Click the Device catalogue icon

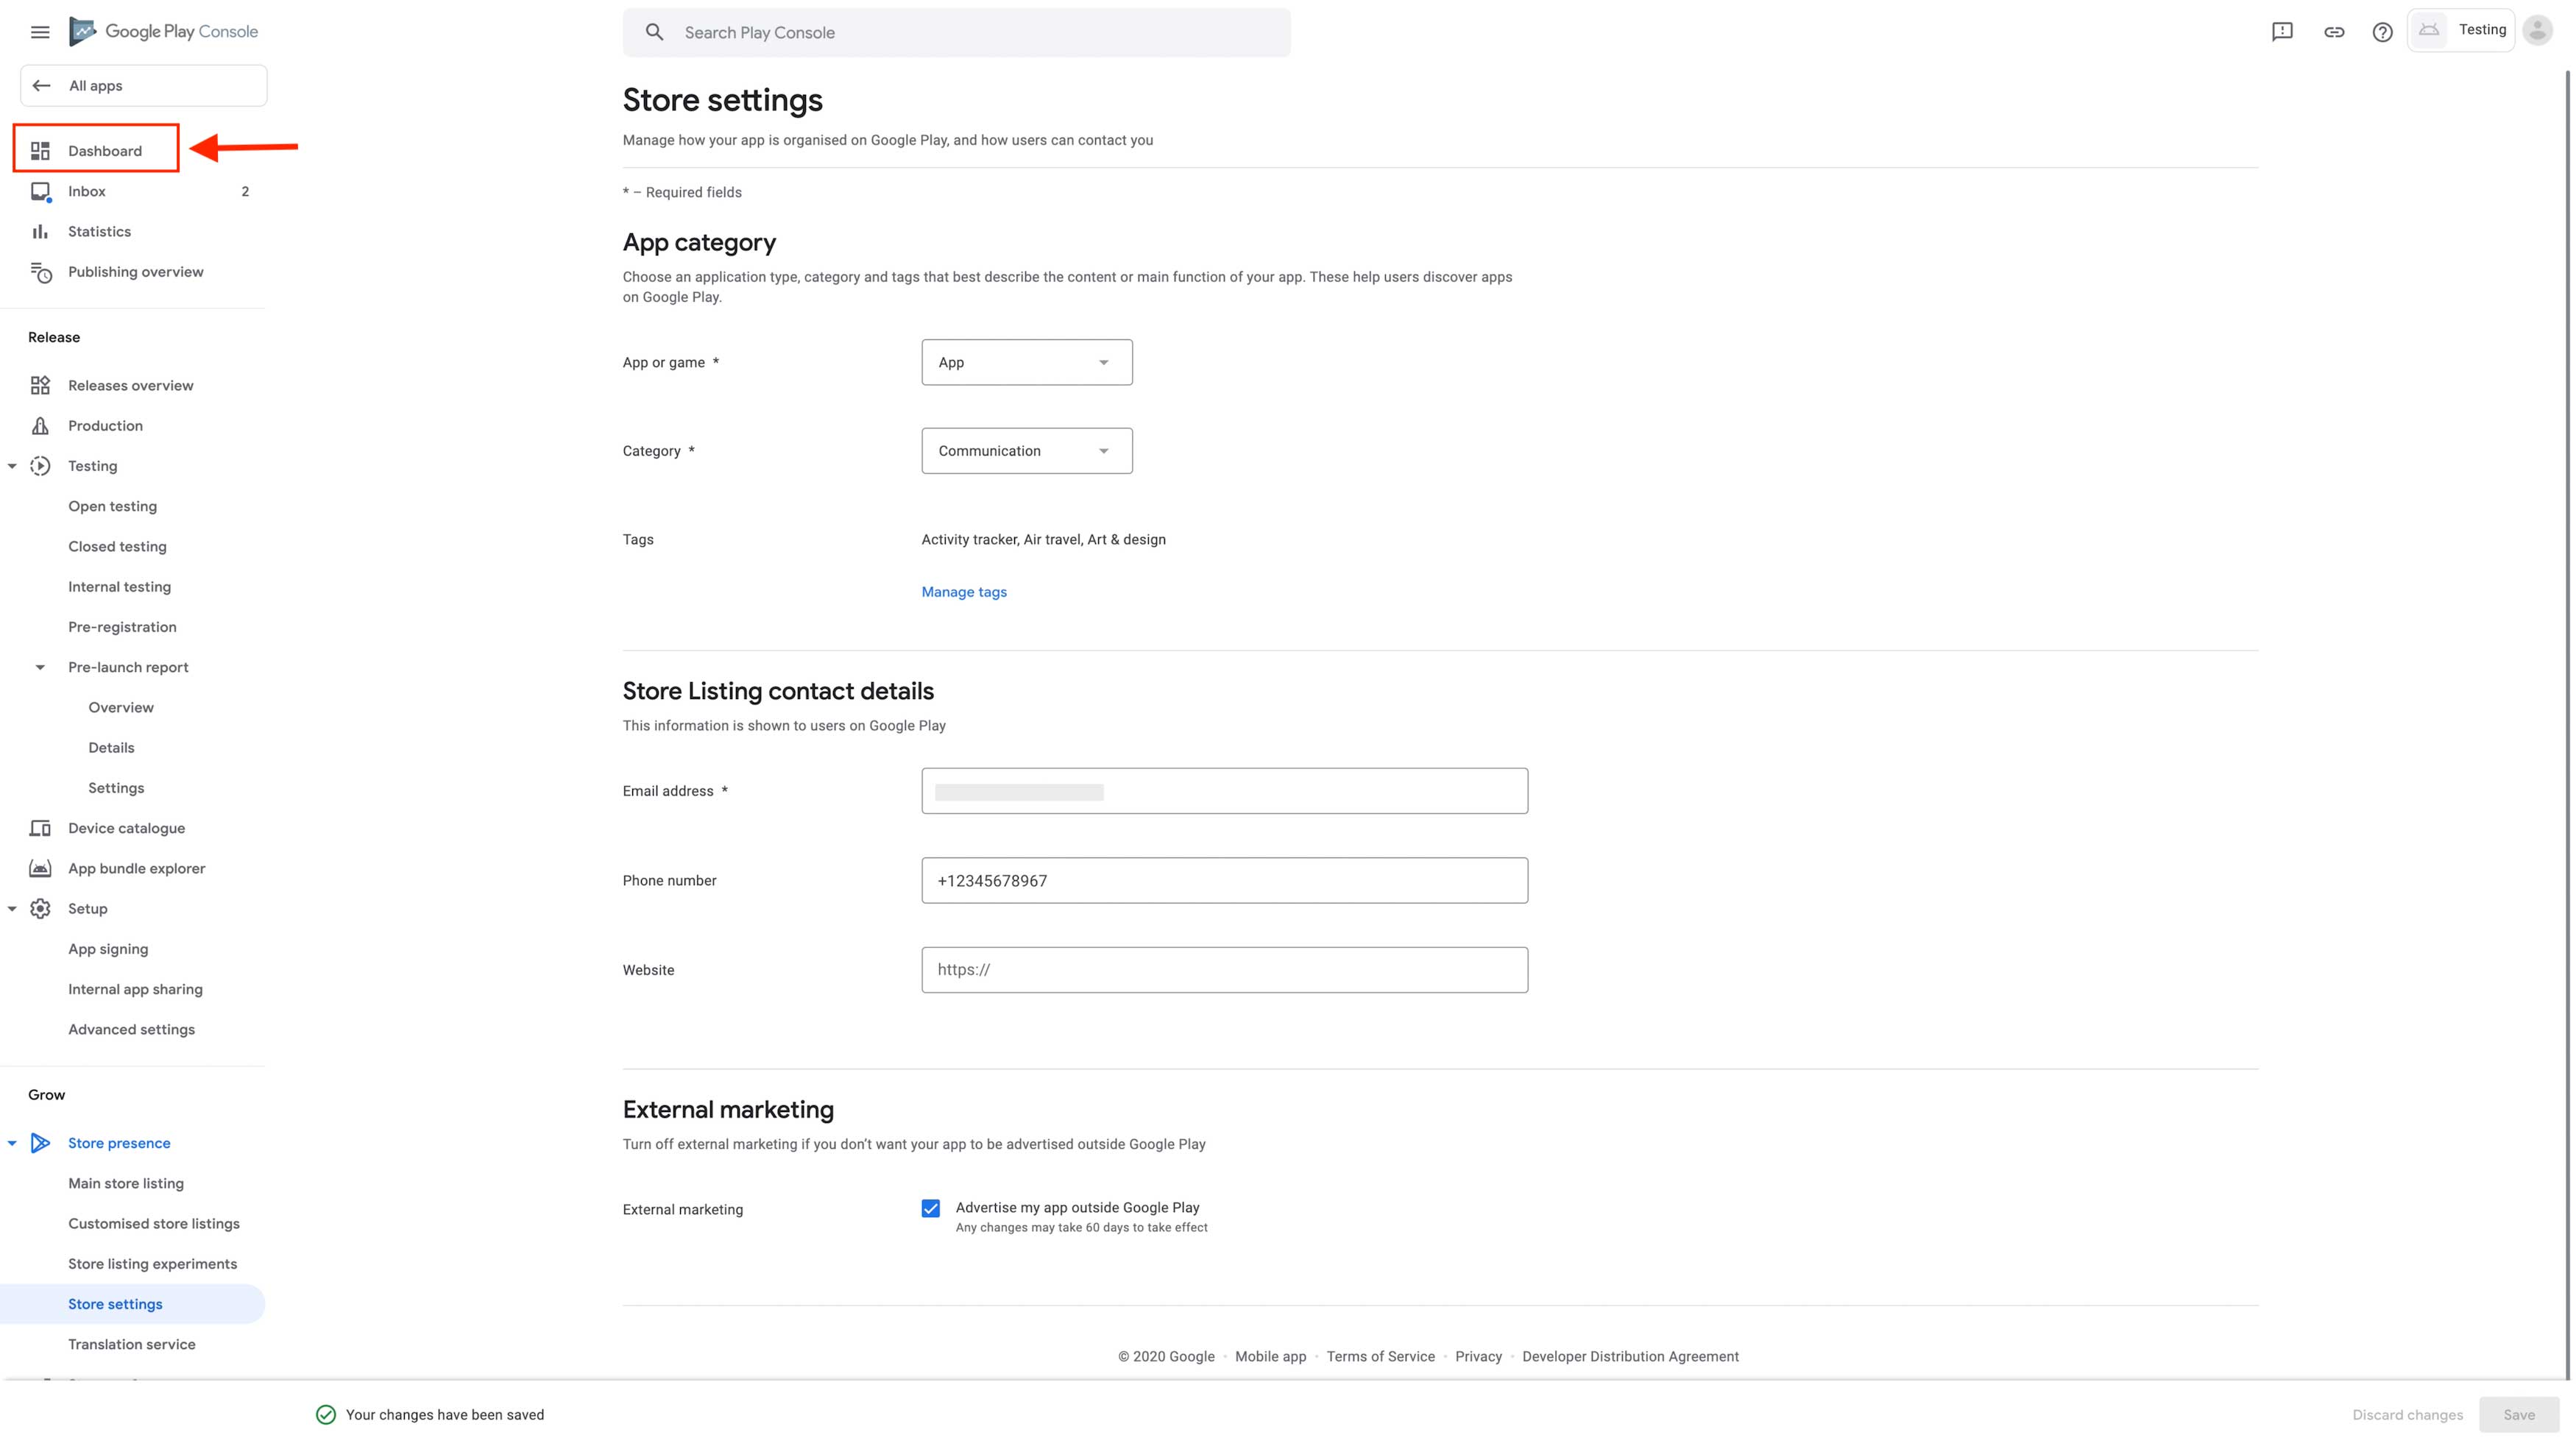coord(40,828)
